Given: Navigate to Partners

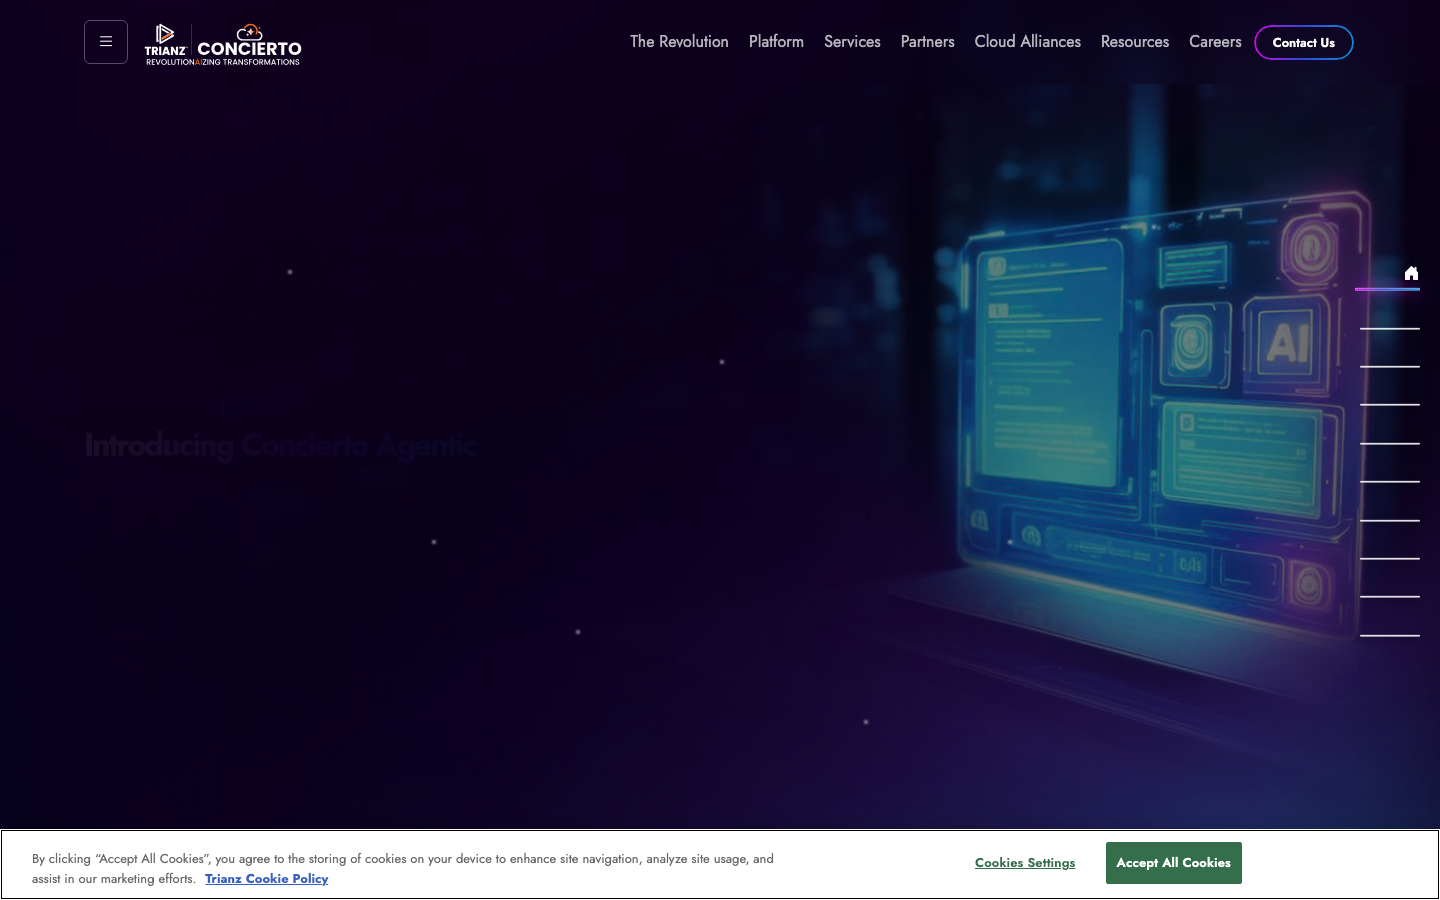Looking at the screenshot, I should tap(928, 42).
